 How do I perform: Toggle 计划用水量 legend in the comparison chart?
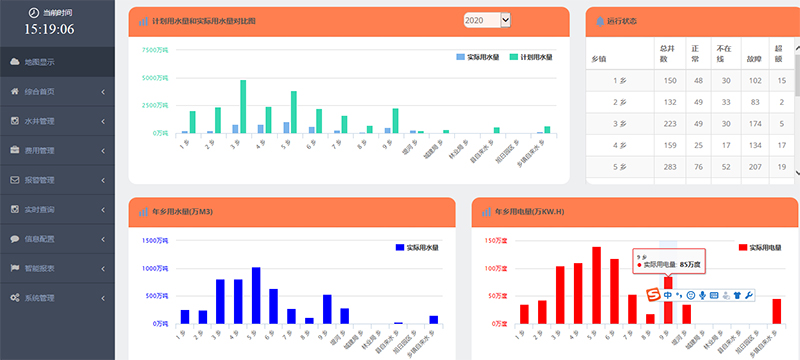pos(531,58)
